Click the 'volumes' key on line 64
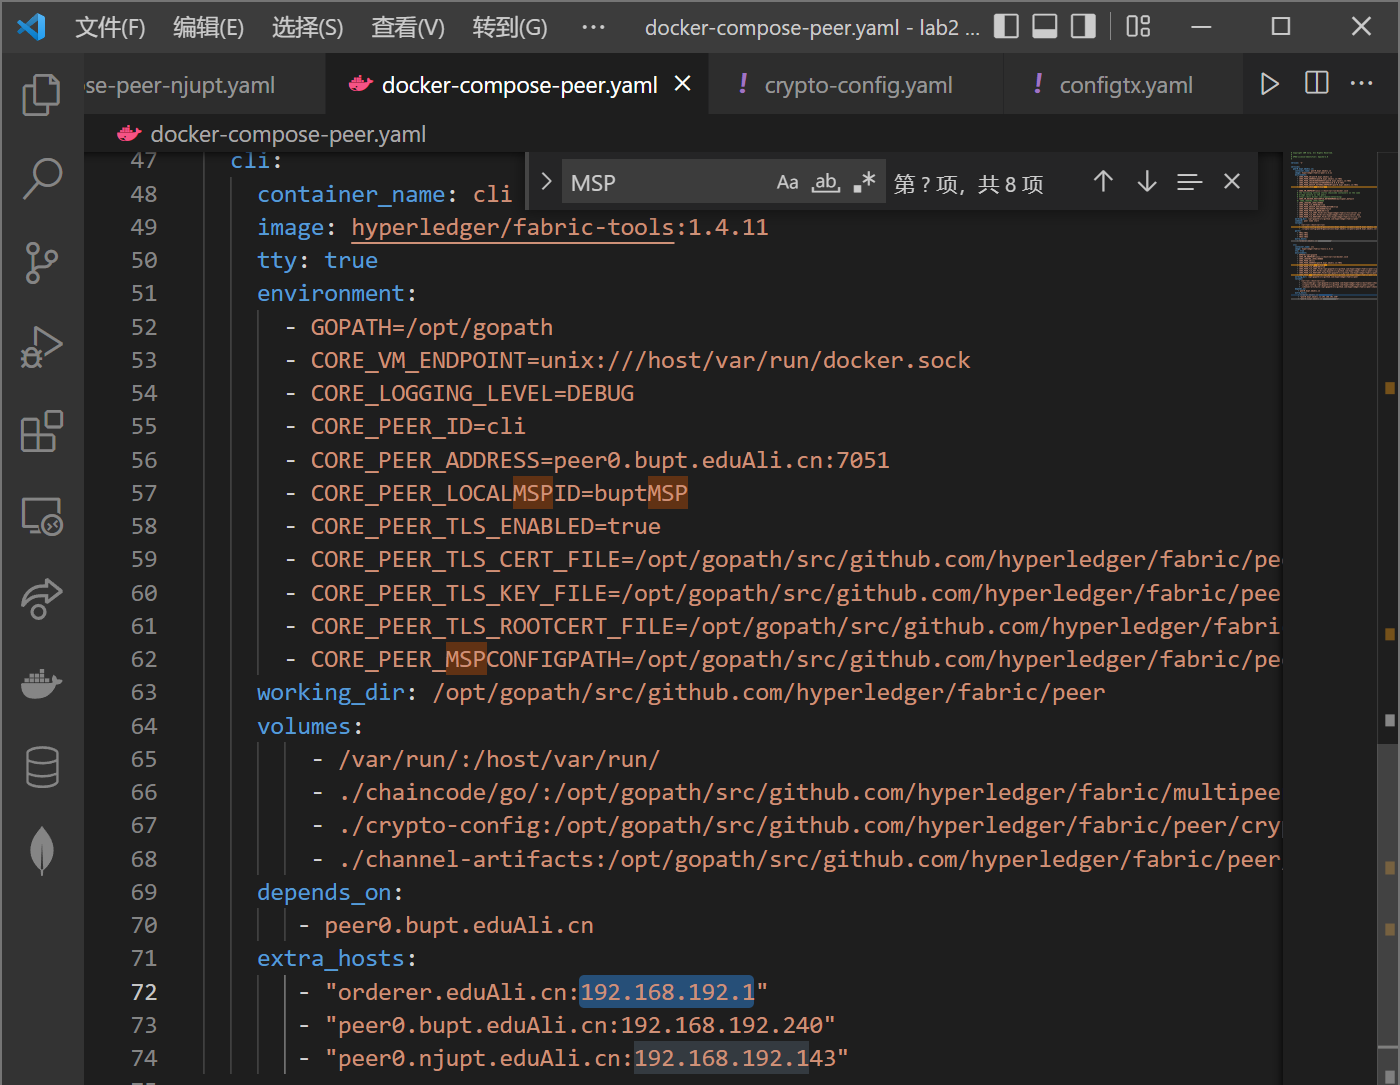Viewport: 1400px width, 1085px height. click(304, 726)
